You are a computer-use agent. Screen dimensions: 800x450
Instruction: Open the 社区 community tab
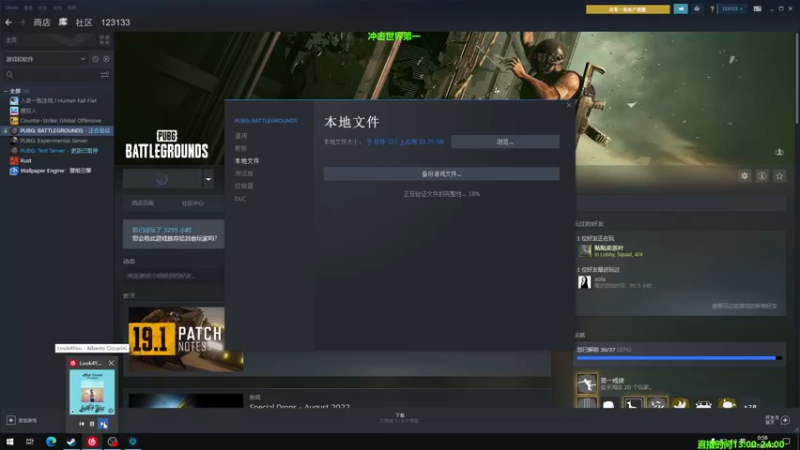[x=84, y=22]
